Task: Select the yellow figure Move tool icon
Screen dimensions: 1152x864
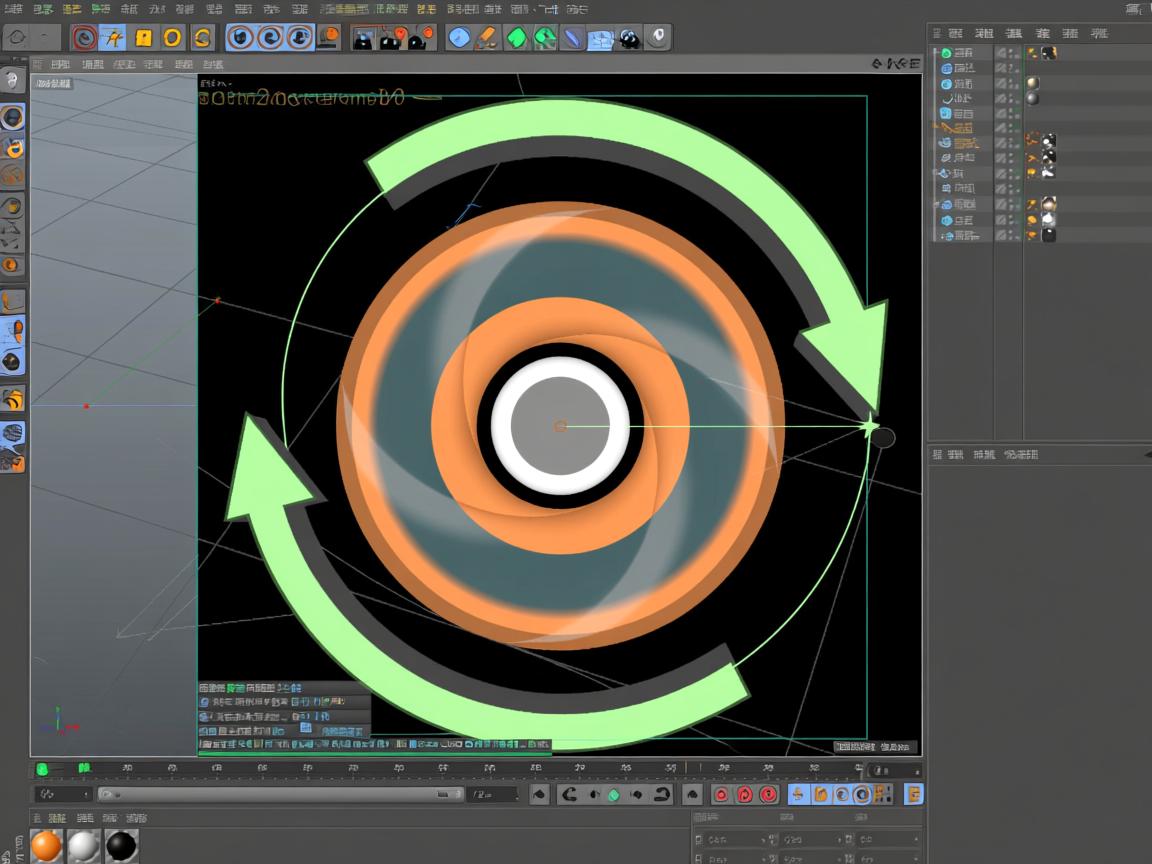Action: click(113, 38)
